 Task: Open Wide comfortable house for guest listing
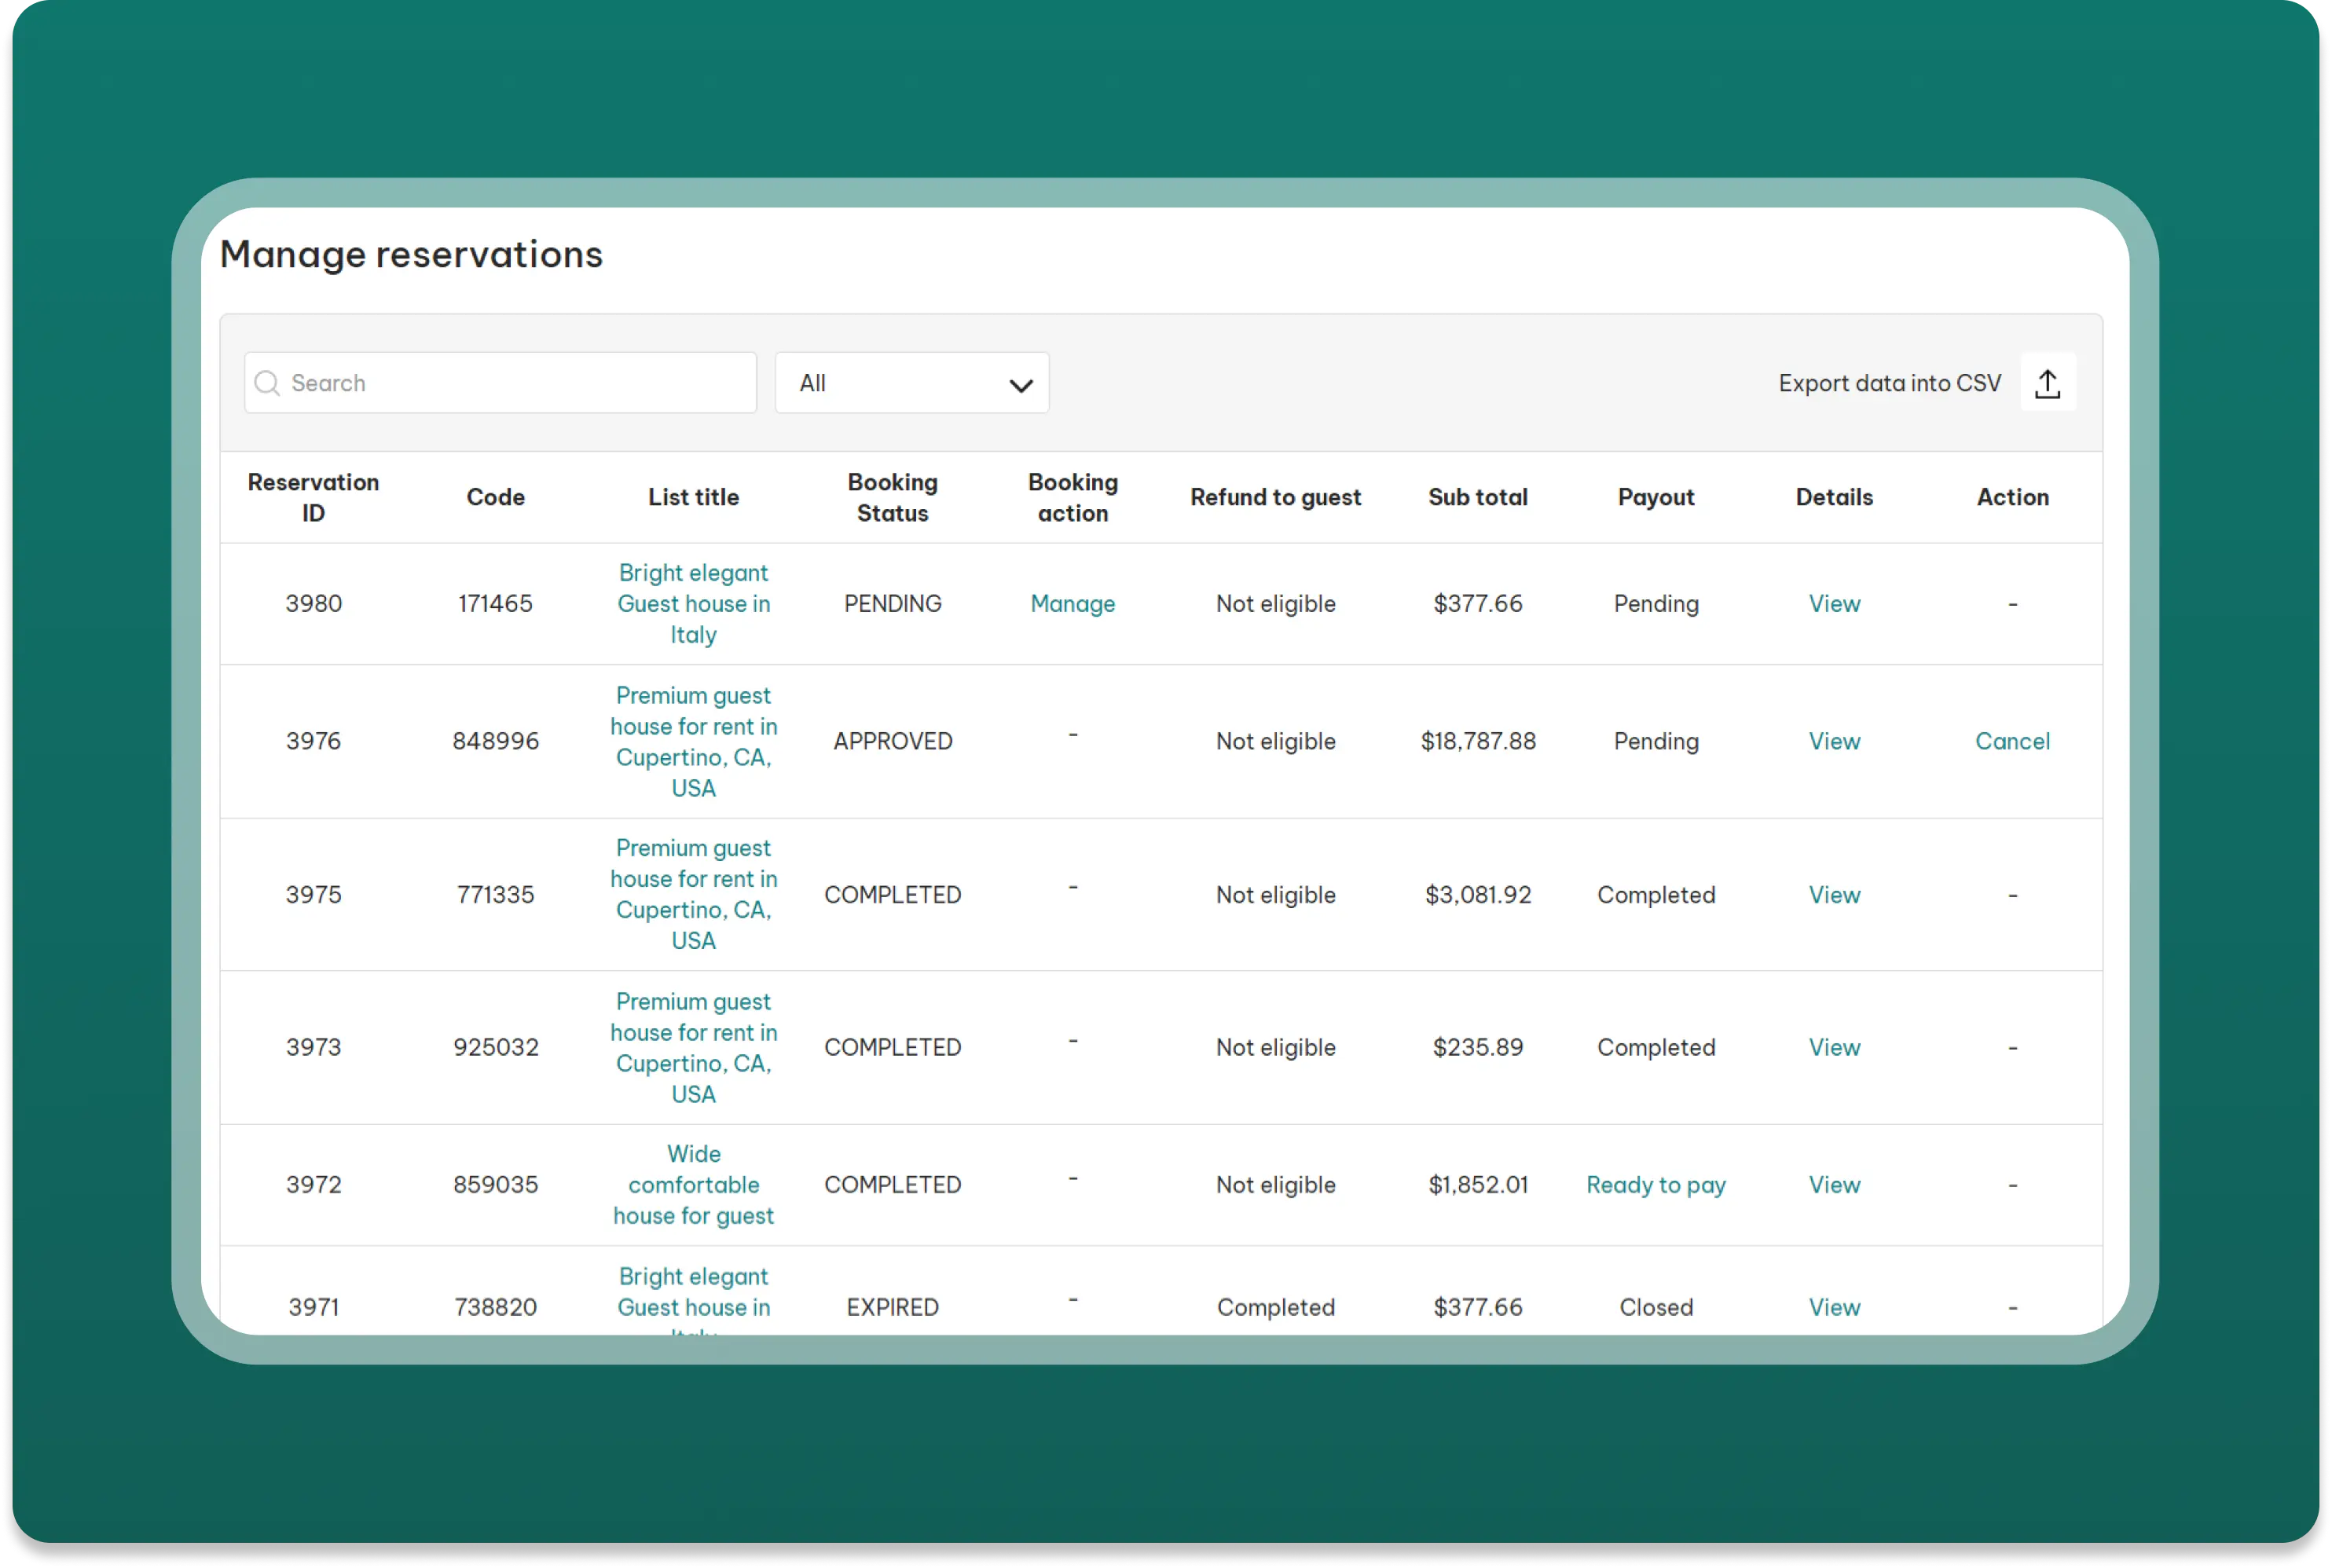pyautogui.click(x=693, y=1185)
